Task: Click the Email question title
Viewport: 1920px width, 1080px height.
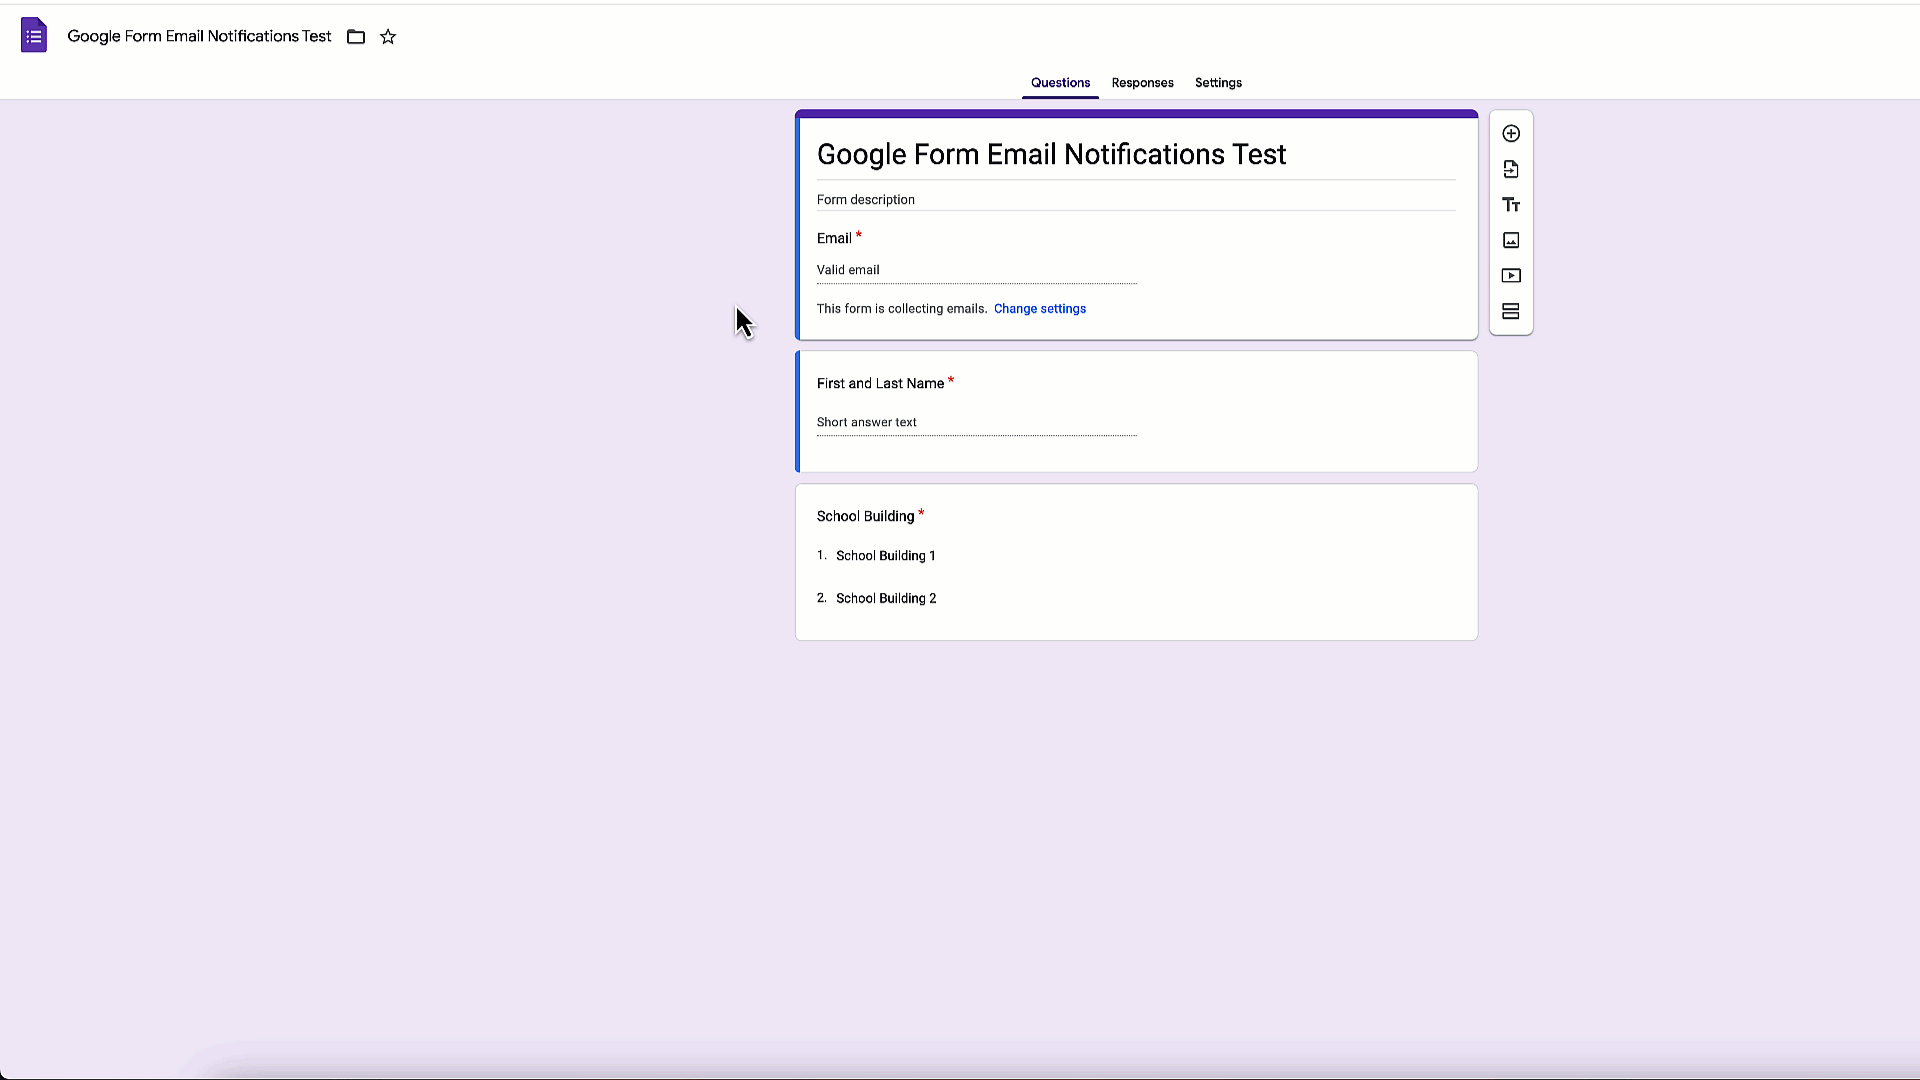Action: pos(834,238)
